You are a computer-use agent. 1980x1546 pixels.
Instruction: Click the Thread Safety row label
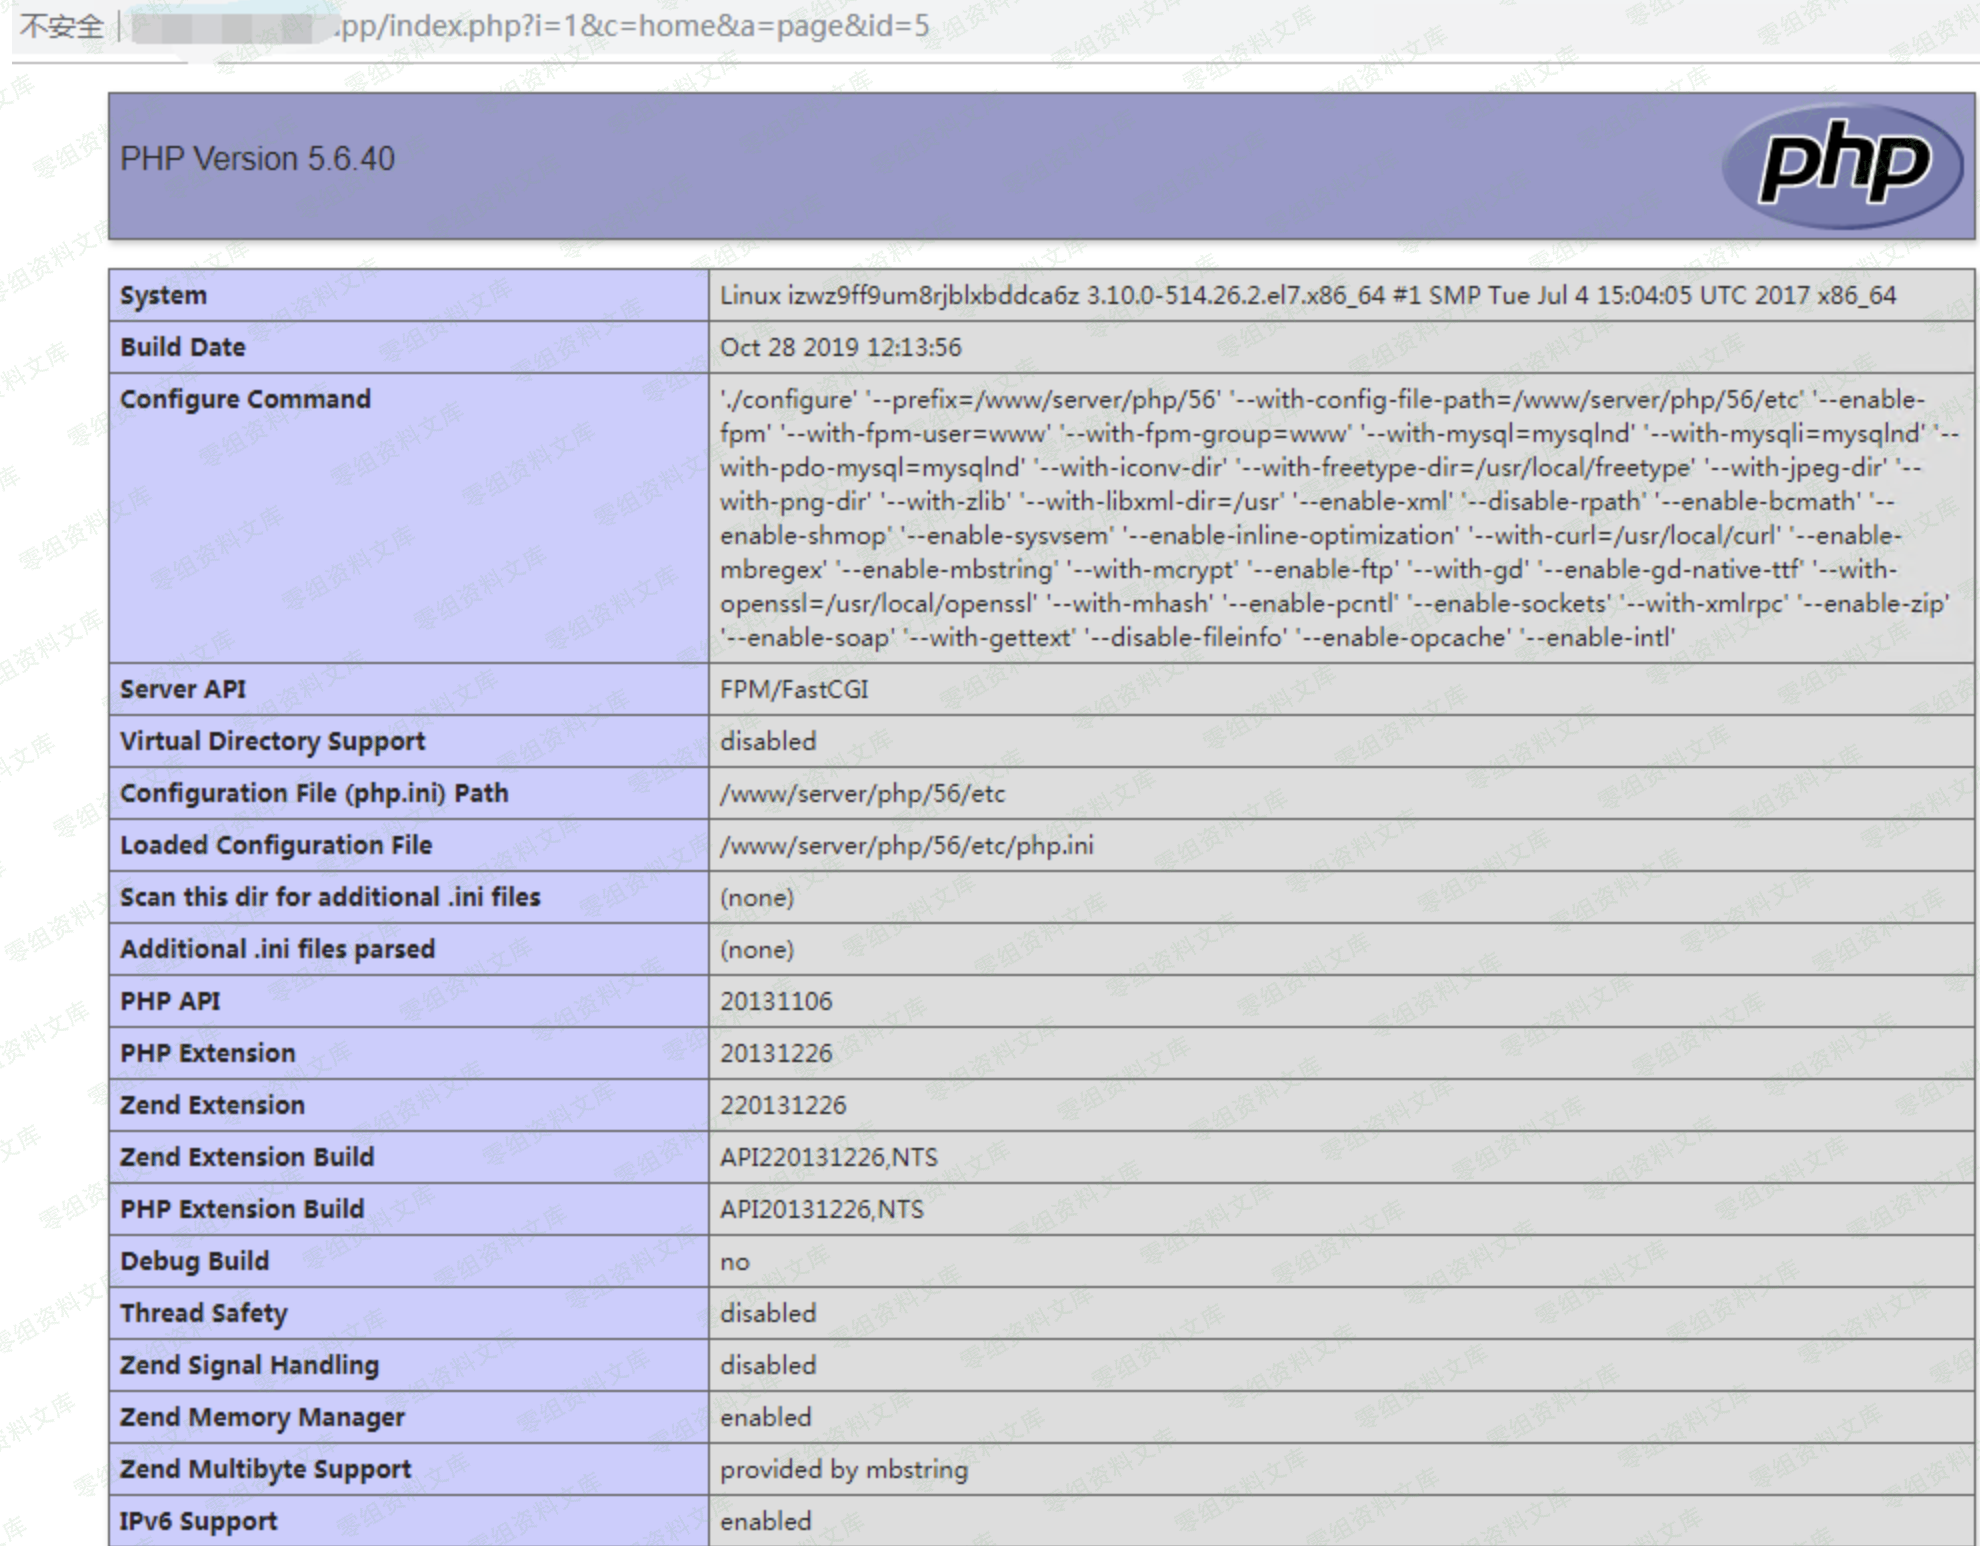[x=203, y=1314]
